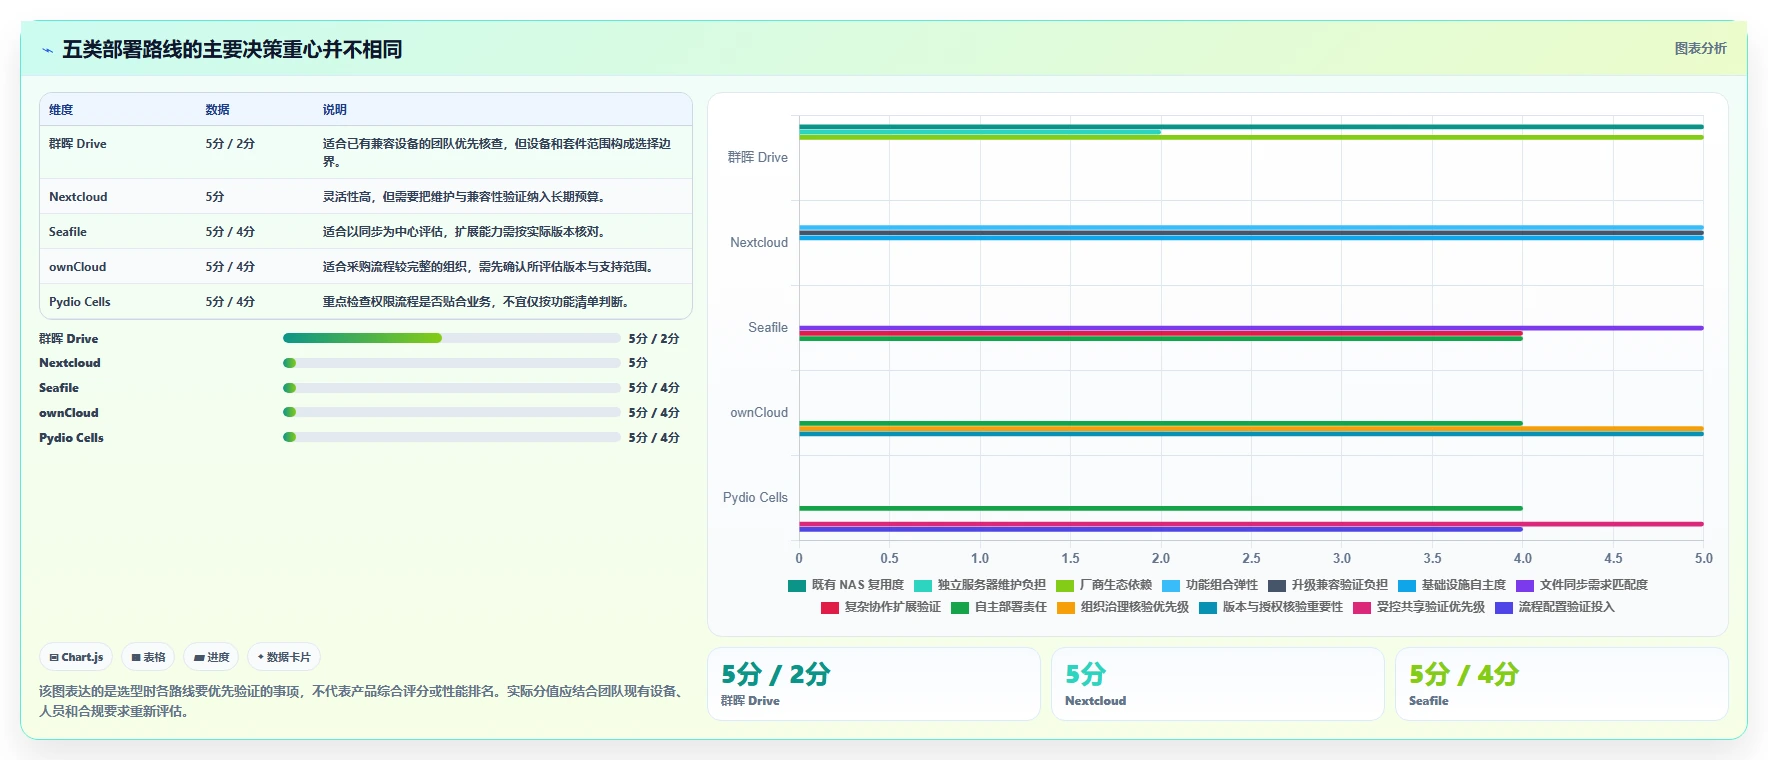1768x760 pixels.
Task: Select the 数据卡片 tag
Action: click(x=284, y=657)
